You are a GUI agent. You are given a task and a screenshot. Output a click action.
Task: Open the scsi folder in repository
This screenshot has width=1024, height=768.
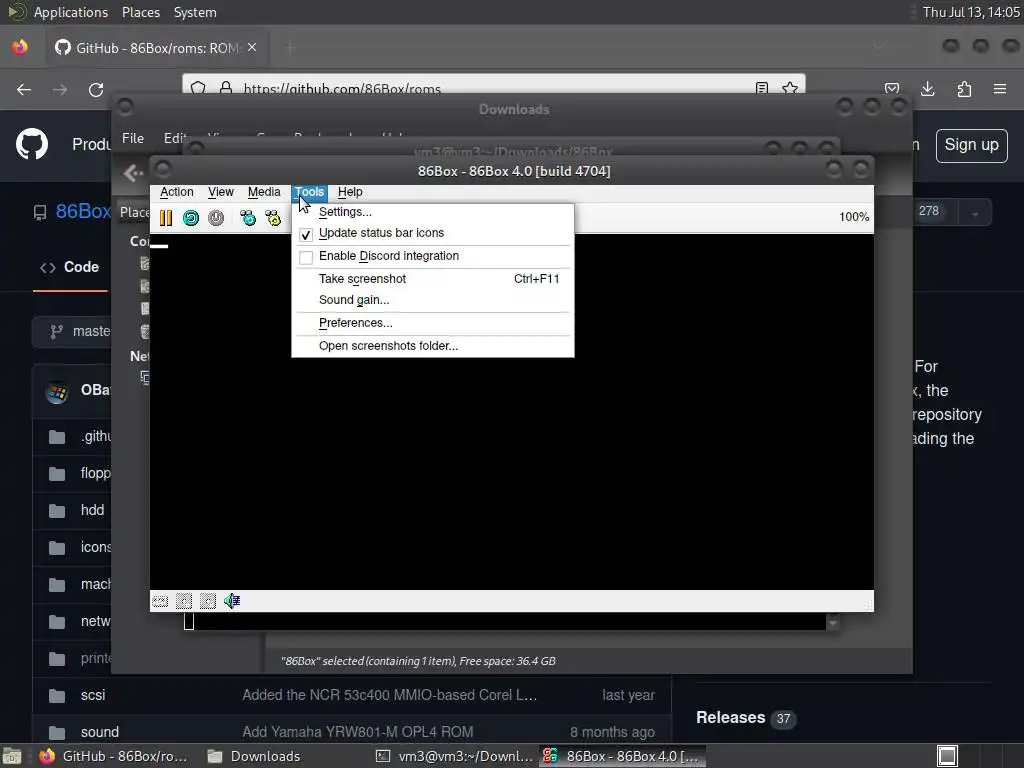[x=93, y=695]
